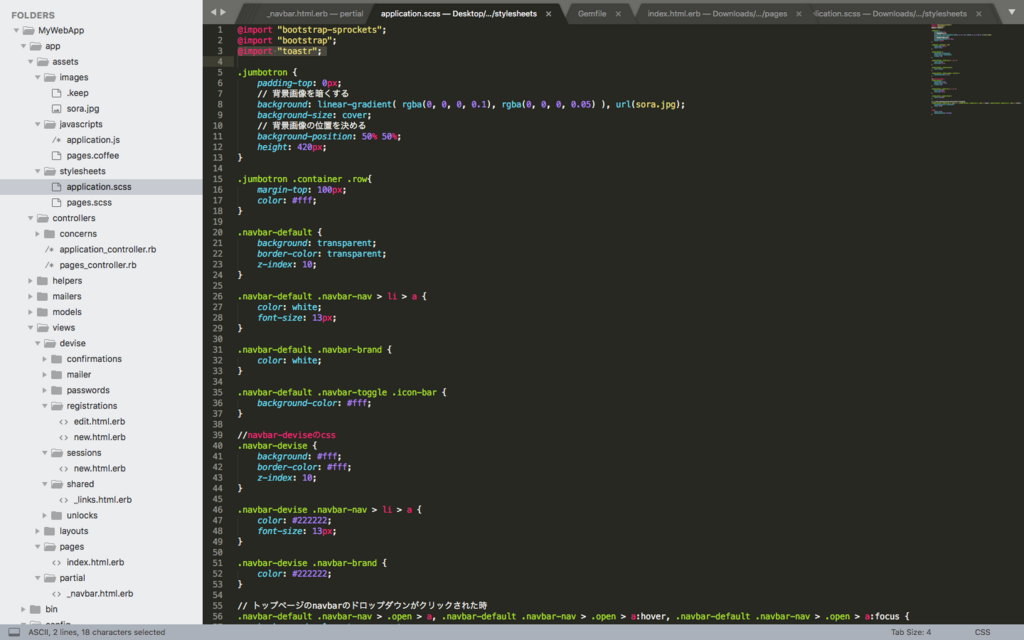The image size is (1024, 640).
Task: Click the _navbar.html.erb markup icon in sidebar
Action: point(57,594)
